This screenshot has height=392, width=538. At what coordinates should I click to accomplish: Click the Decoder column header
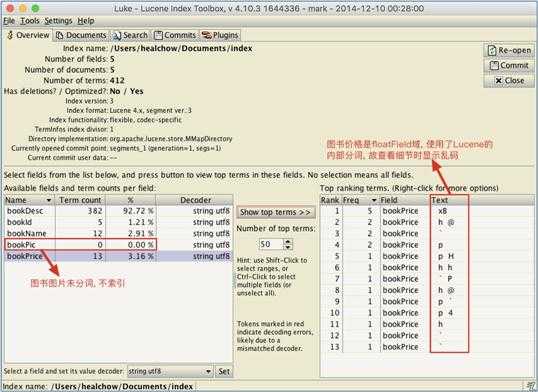195,200
